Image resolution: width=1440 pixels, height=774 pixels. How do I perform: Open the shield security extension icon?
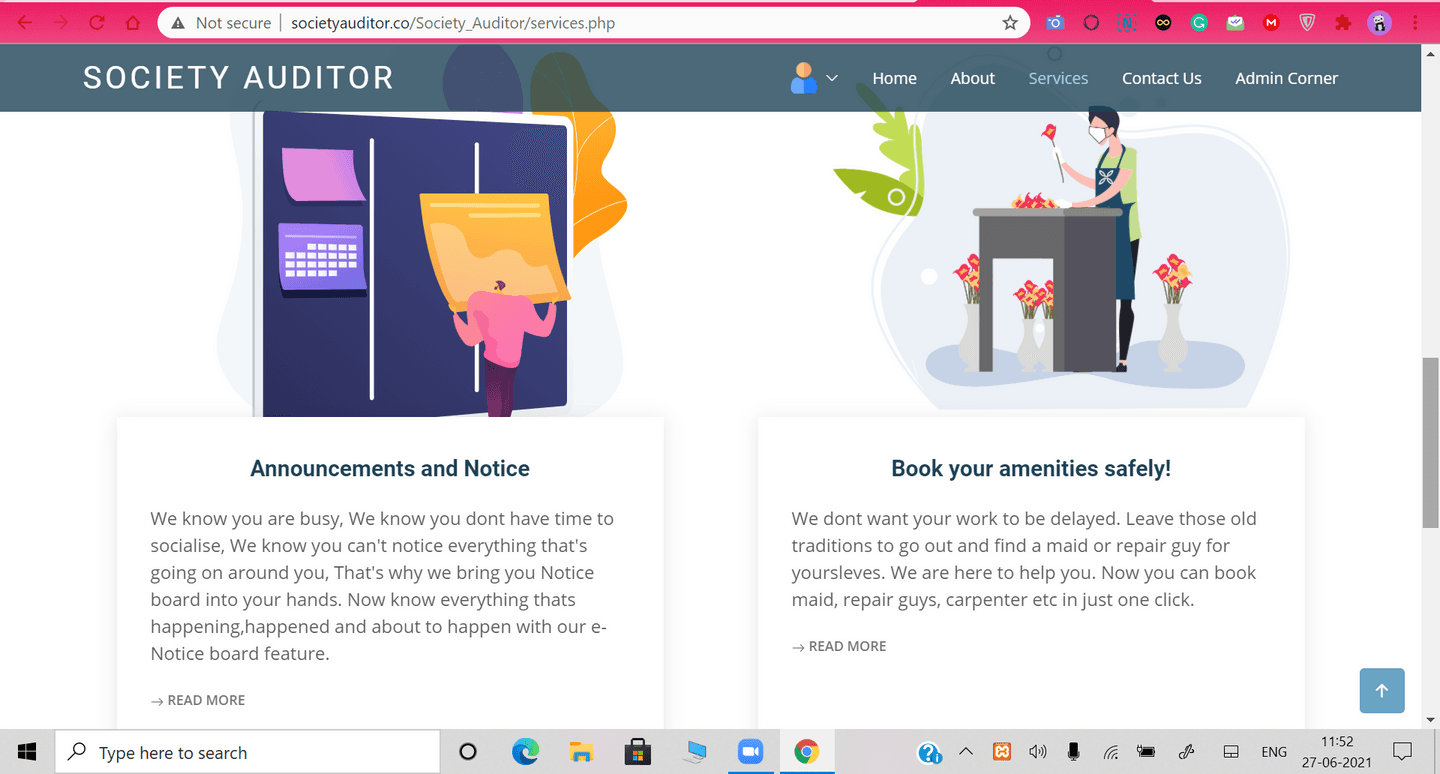[1307, 22]
